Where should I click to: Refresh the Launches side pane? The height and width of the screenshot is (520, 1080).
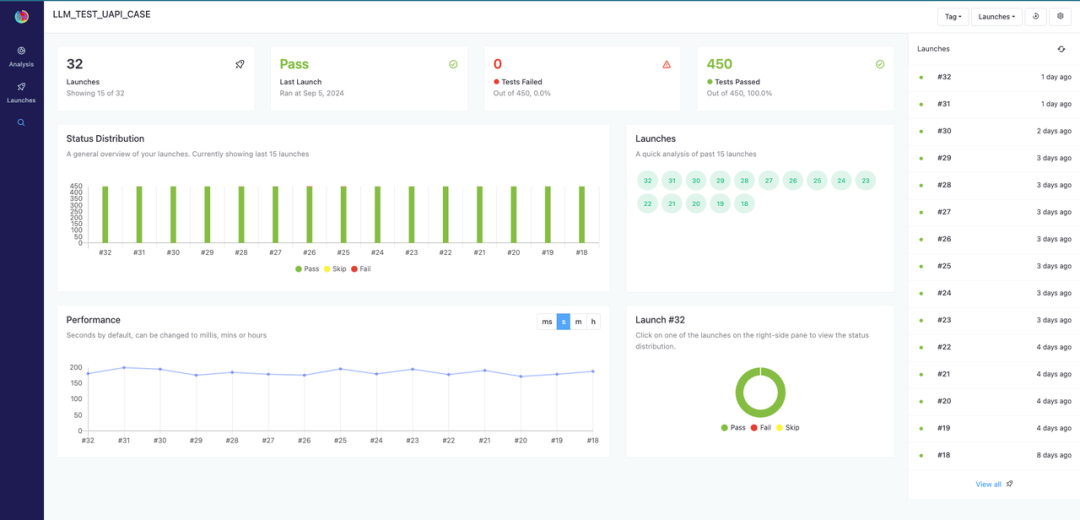[x=1061, y=49]
